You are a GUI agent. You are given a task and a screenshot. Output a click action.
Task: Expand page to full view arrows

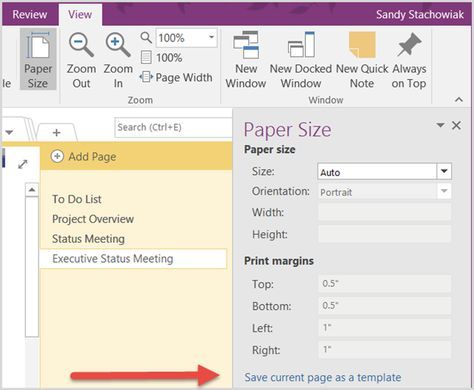pos(23,164)
